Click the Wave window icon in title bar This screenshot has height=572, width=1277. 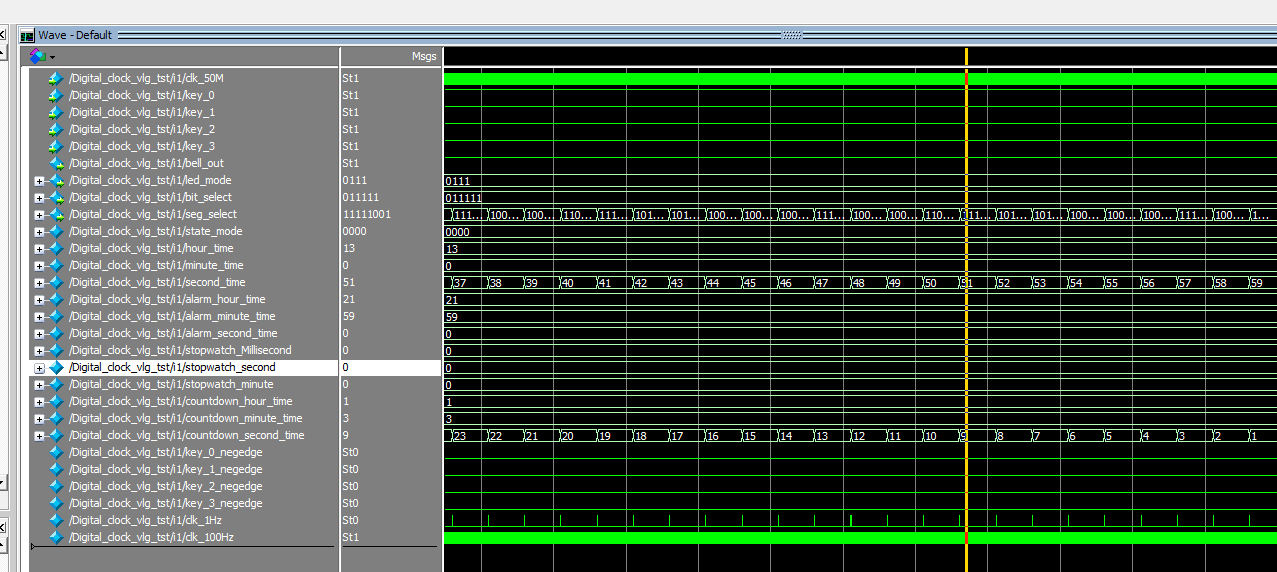click(27, 35)
